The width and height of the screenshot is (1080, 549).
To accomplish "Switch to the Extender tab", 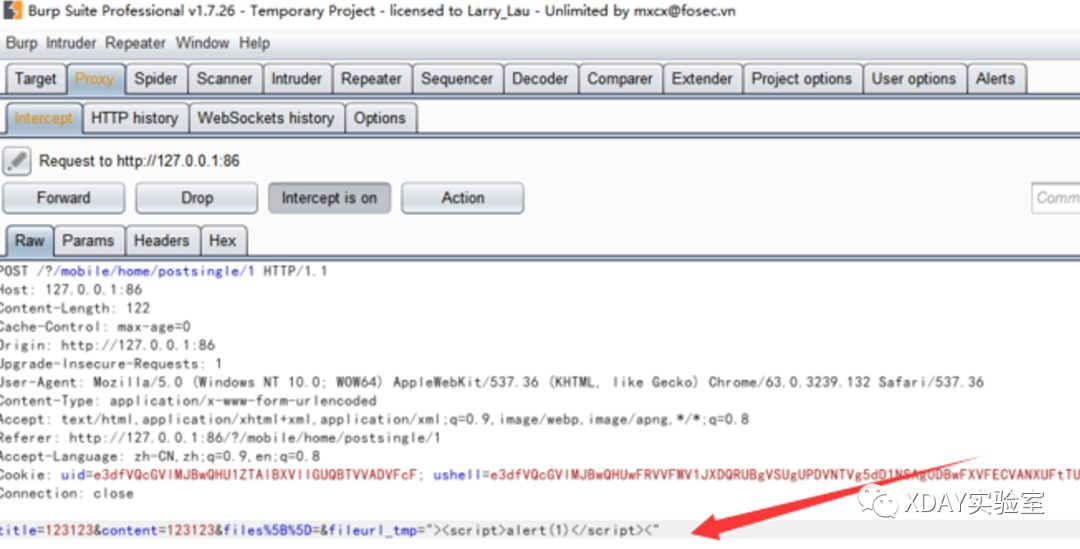I will tap(702, 79).
